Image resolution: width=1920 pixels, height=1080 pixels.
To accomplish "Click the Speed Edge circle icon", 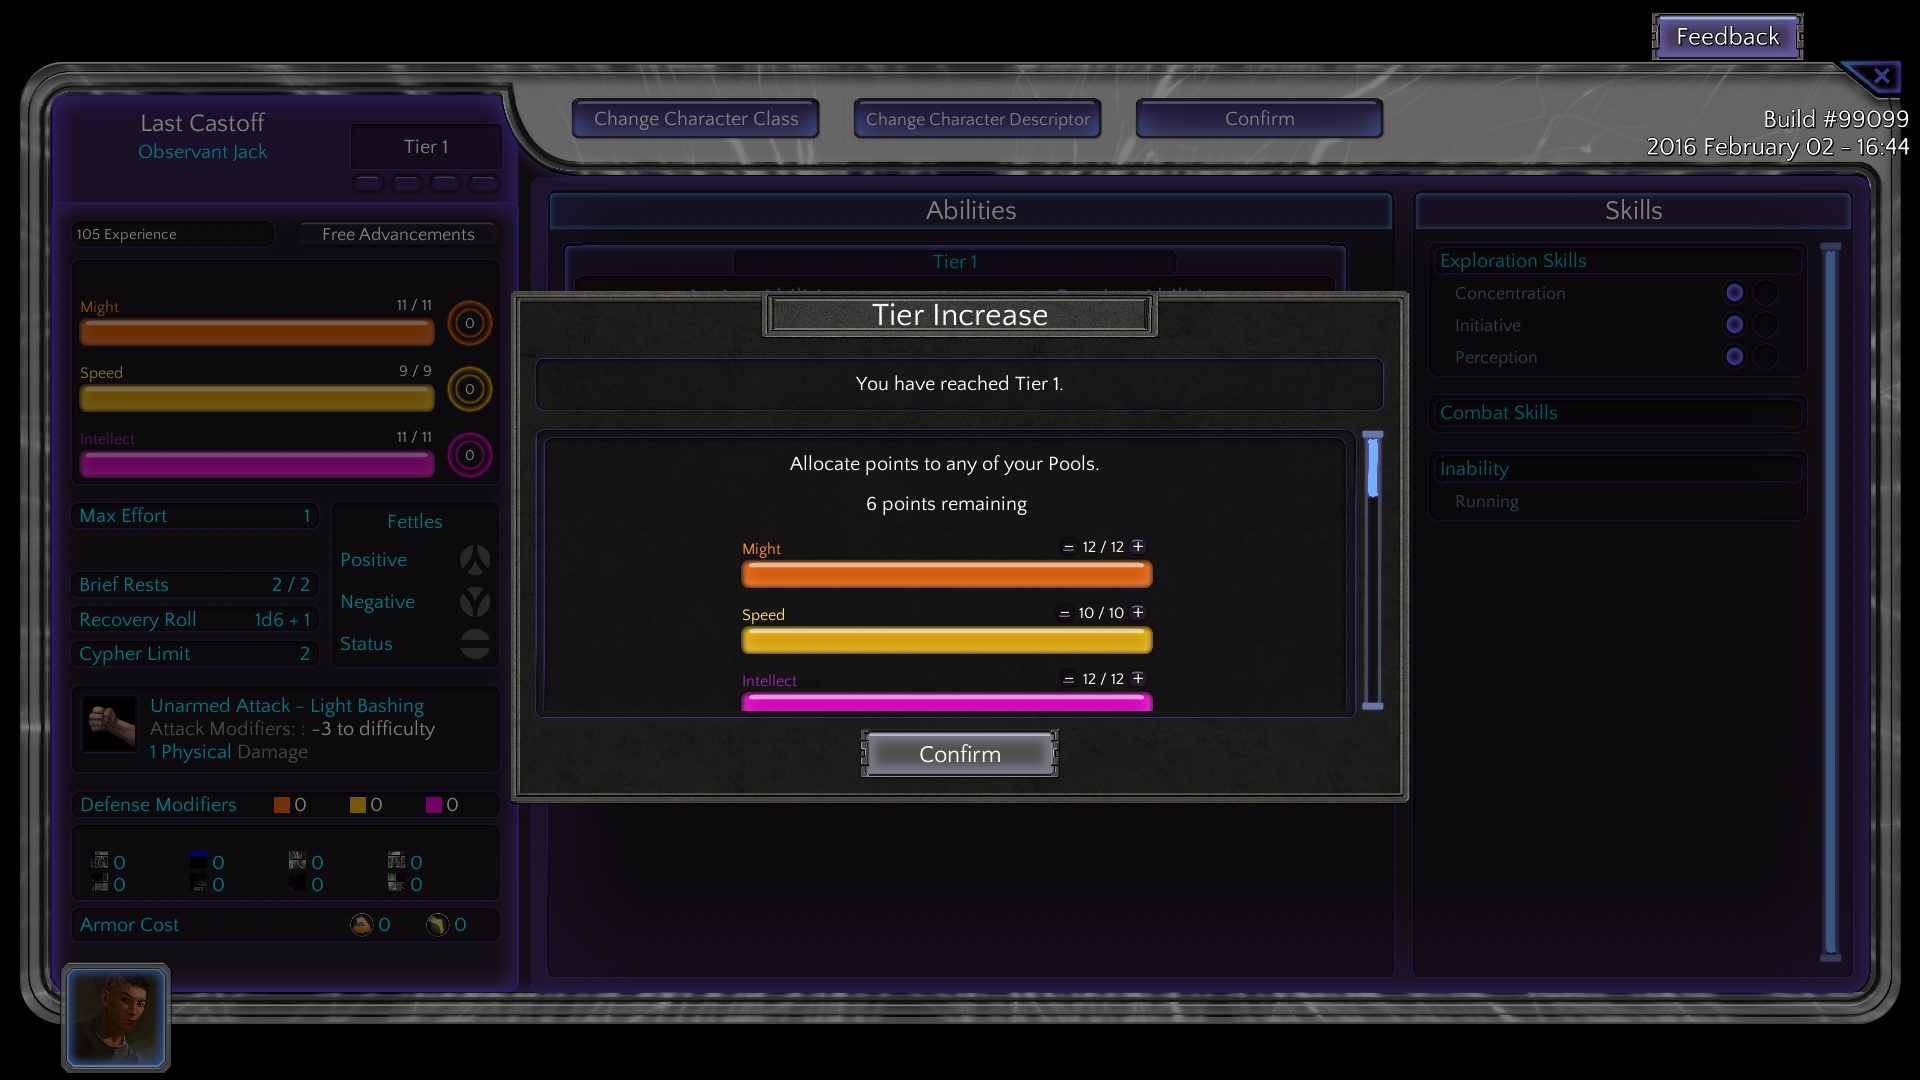I will 469,389.
